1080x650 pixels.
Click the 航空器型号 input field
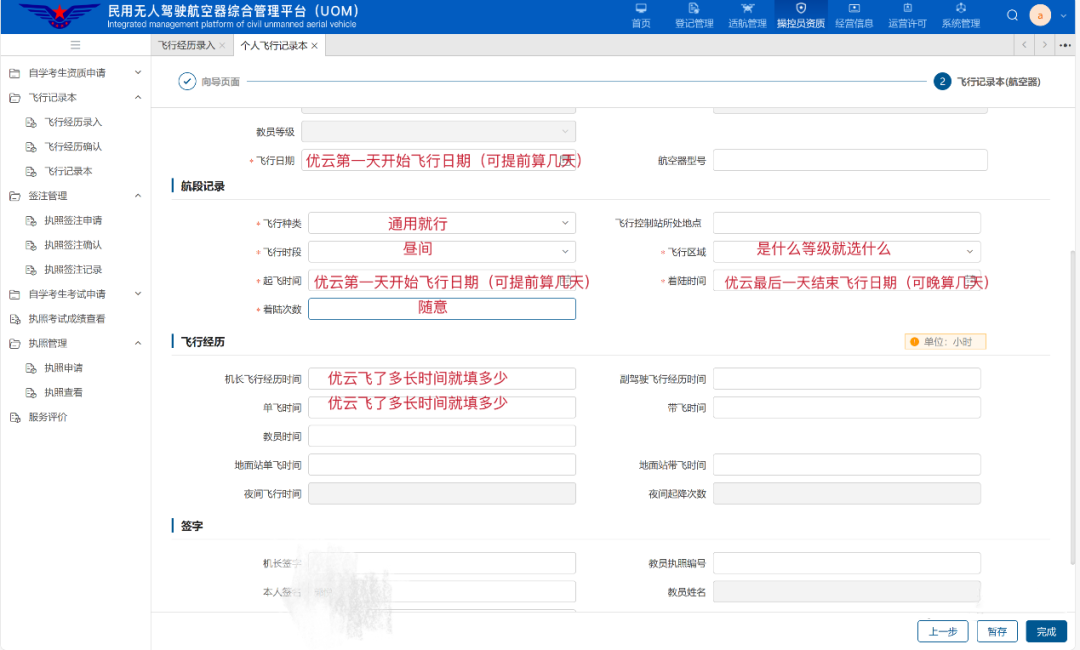850,160
